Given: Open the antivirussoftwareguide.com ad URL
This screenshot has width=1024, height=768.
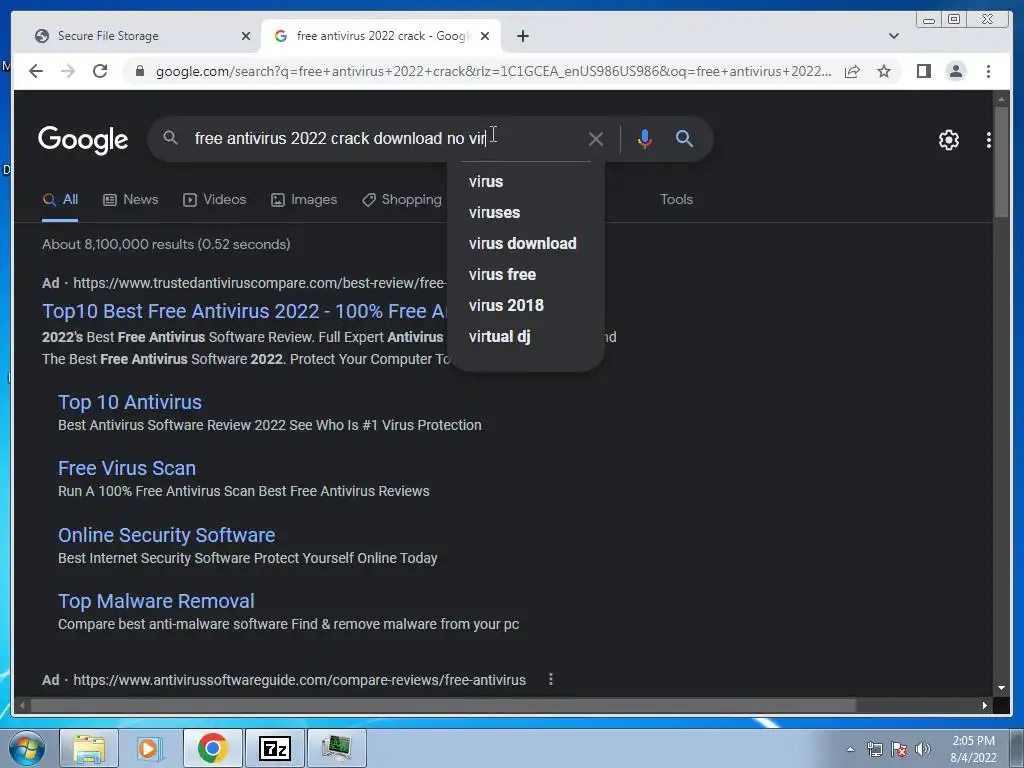Looking at the screenshot, I should click(x=299, y=680).
